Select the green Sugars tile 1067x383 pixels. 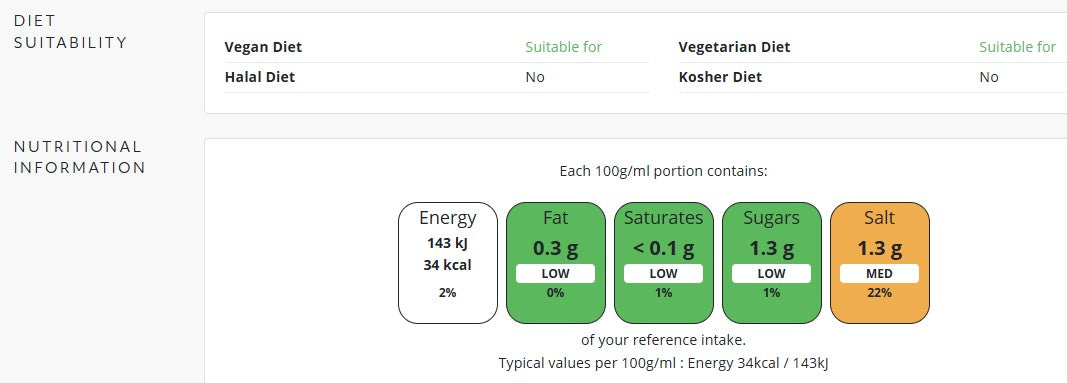coord(772,263)
